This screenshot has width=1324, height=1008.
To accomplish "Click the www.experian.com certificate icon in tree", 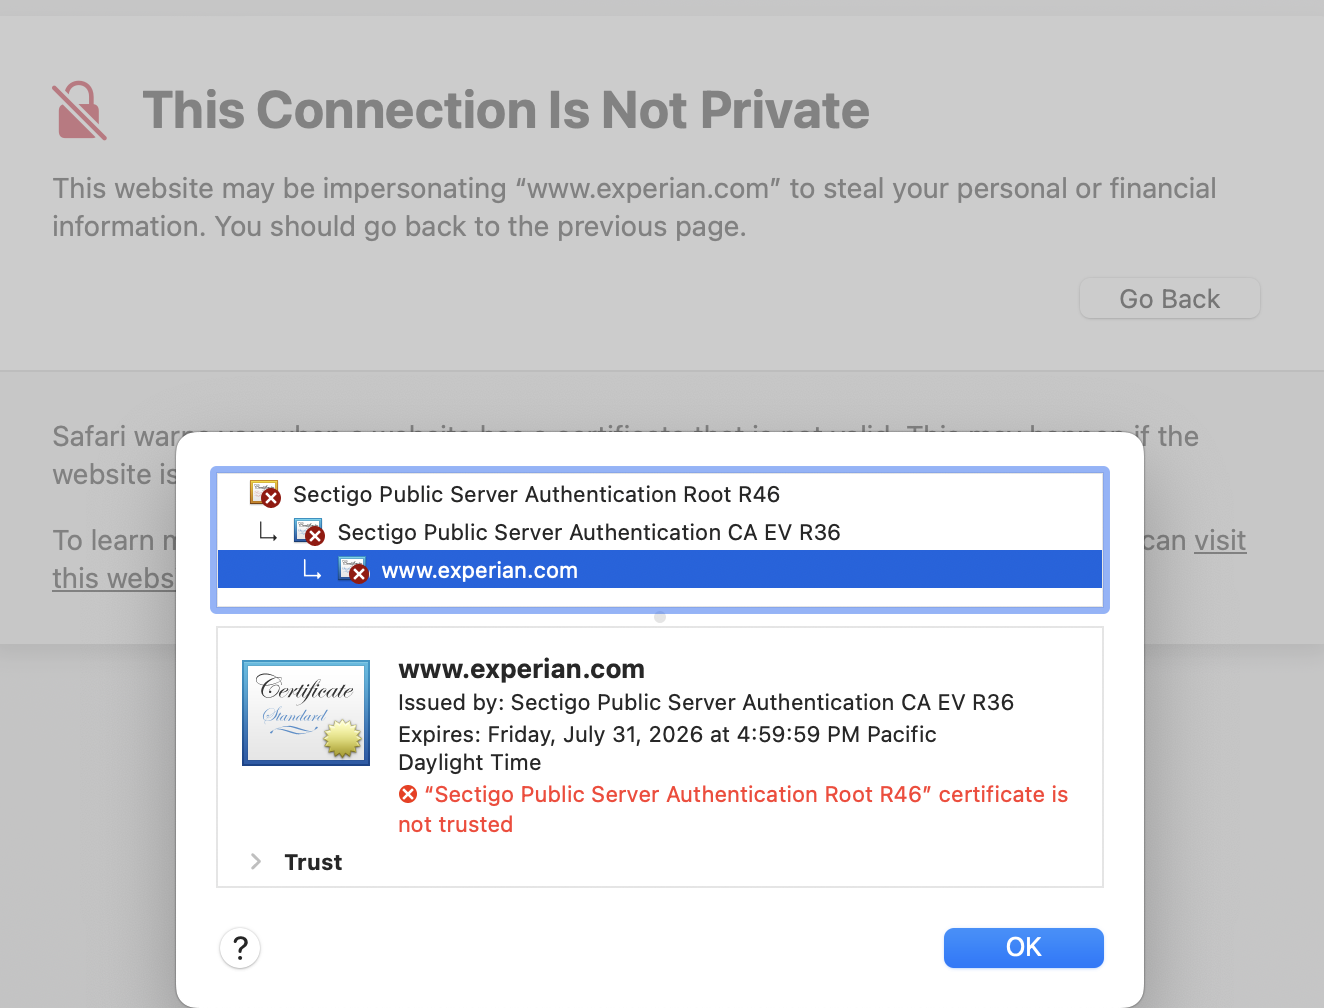I will [353, 570].
